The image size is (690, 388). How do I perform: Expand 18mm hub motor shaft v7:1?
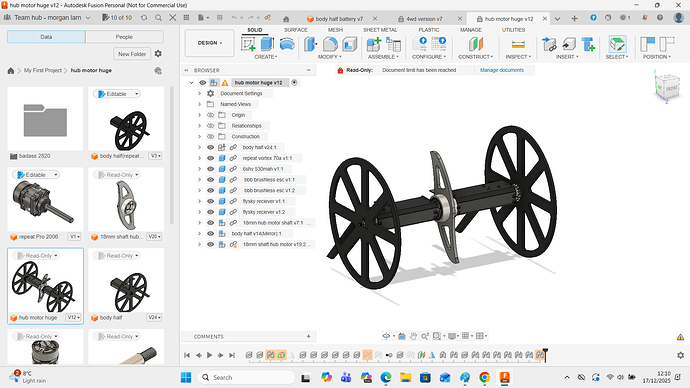tap(199, 223)
